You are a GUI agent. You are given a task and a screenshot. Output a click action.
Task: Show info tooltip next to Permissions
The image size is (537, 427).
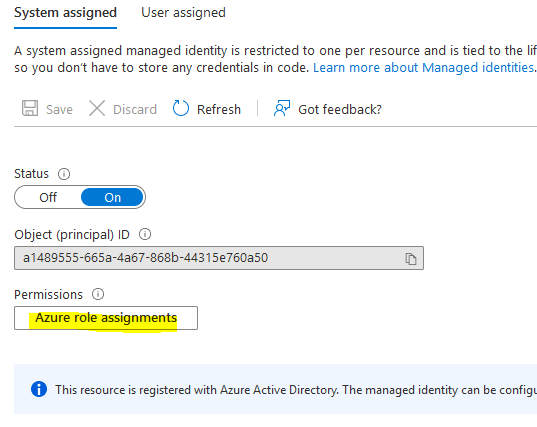(98, 294)
